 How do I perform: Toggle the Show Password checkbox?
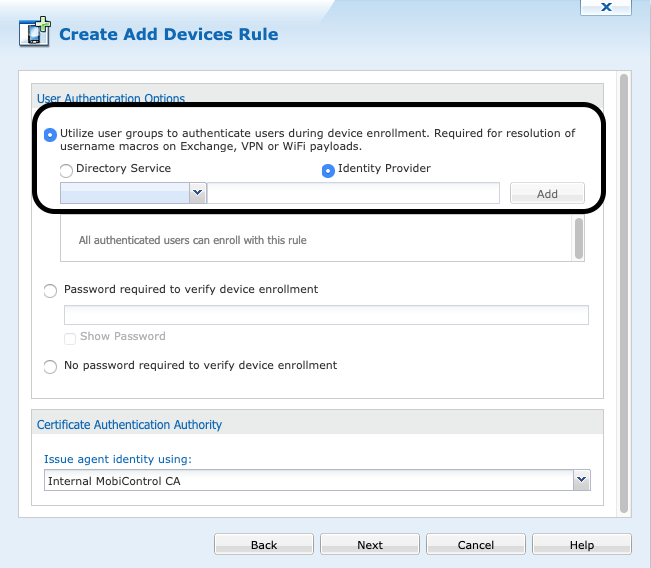tap(70, 338)
